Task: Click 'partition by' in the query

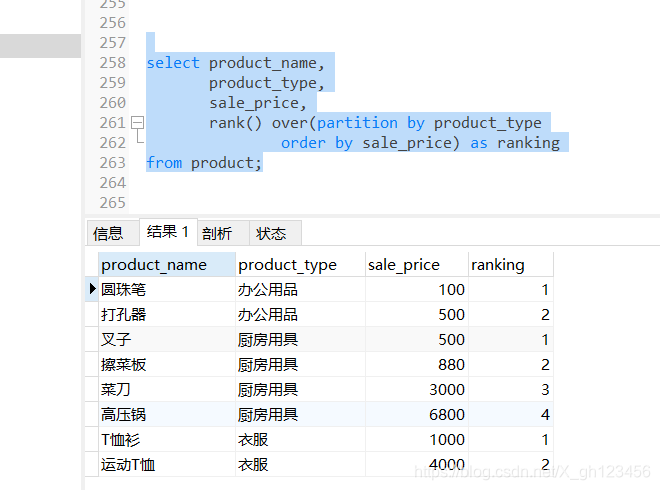Action: coord(371,123)
